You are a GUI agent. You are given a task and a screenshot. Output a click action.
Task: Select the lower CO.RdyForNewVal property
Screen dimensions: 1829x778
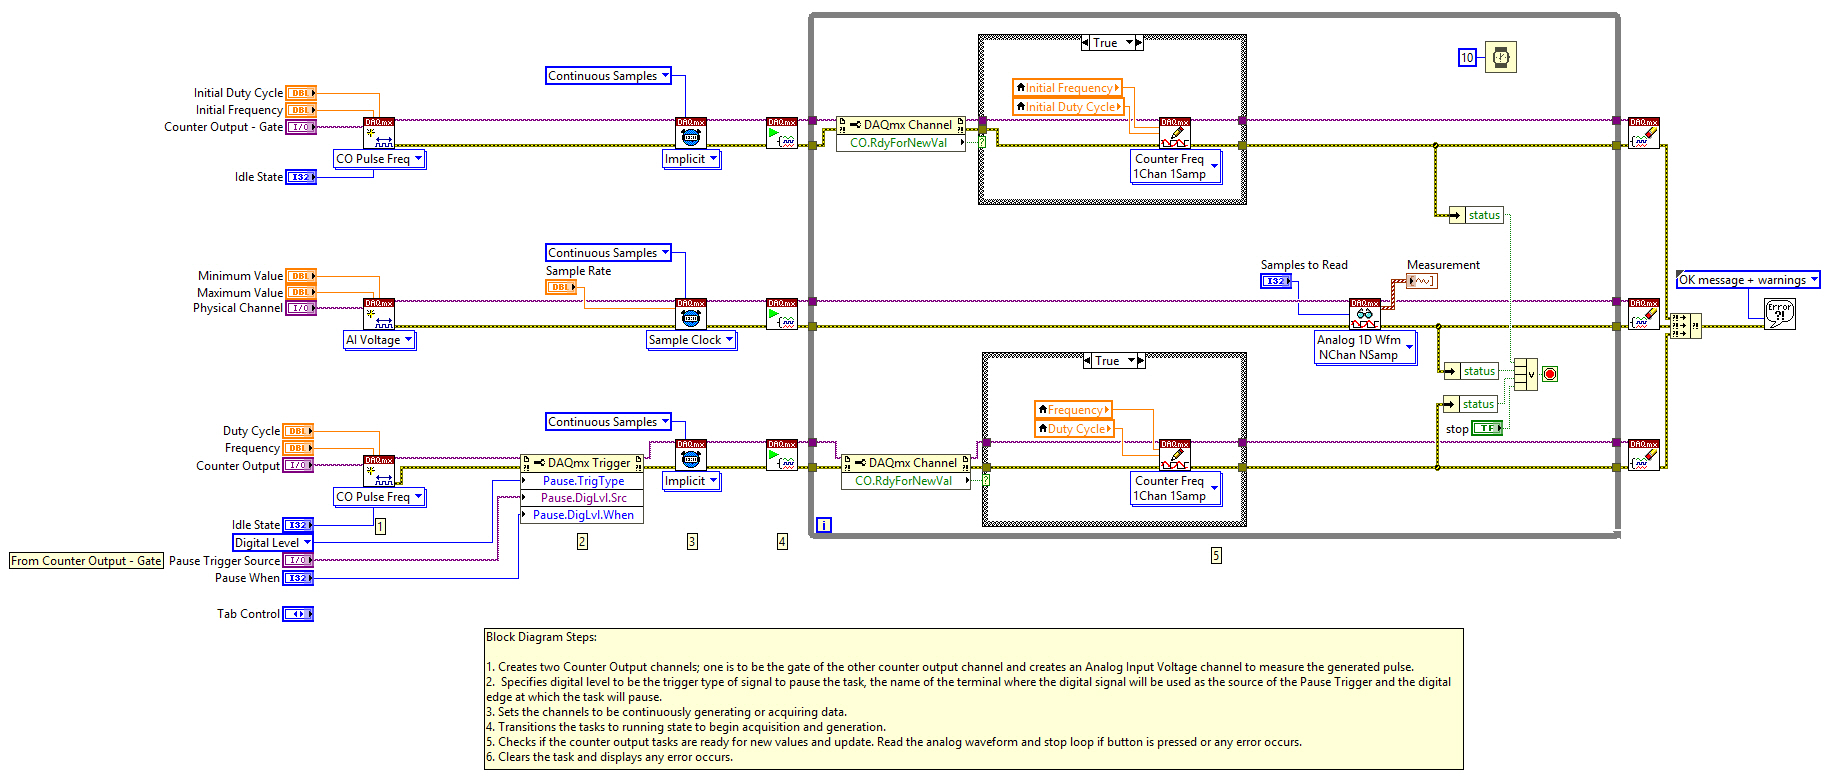click(906, 481)
